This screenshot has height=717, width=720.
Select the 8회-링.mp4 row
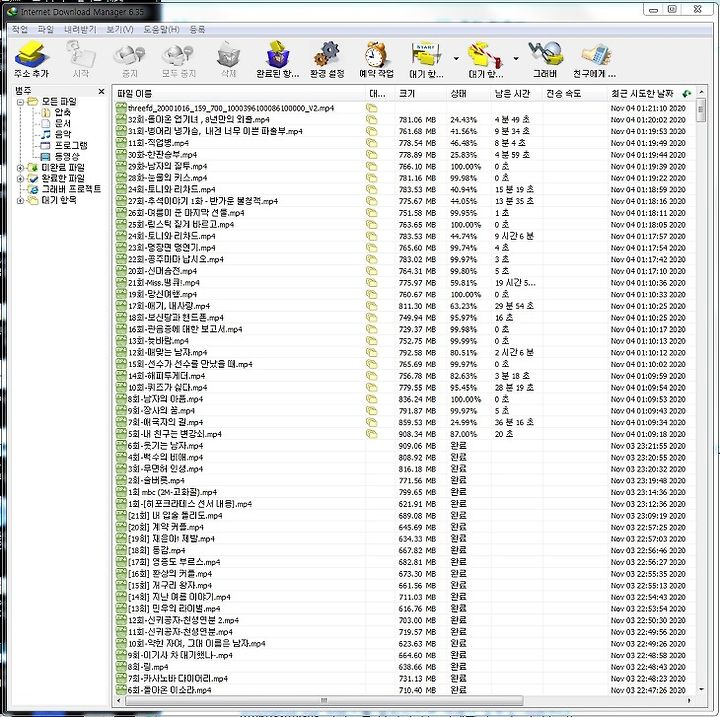pos(404,666)
